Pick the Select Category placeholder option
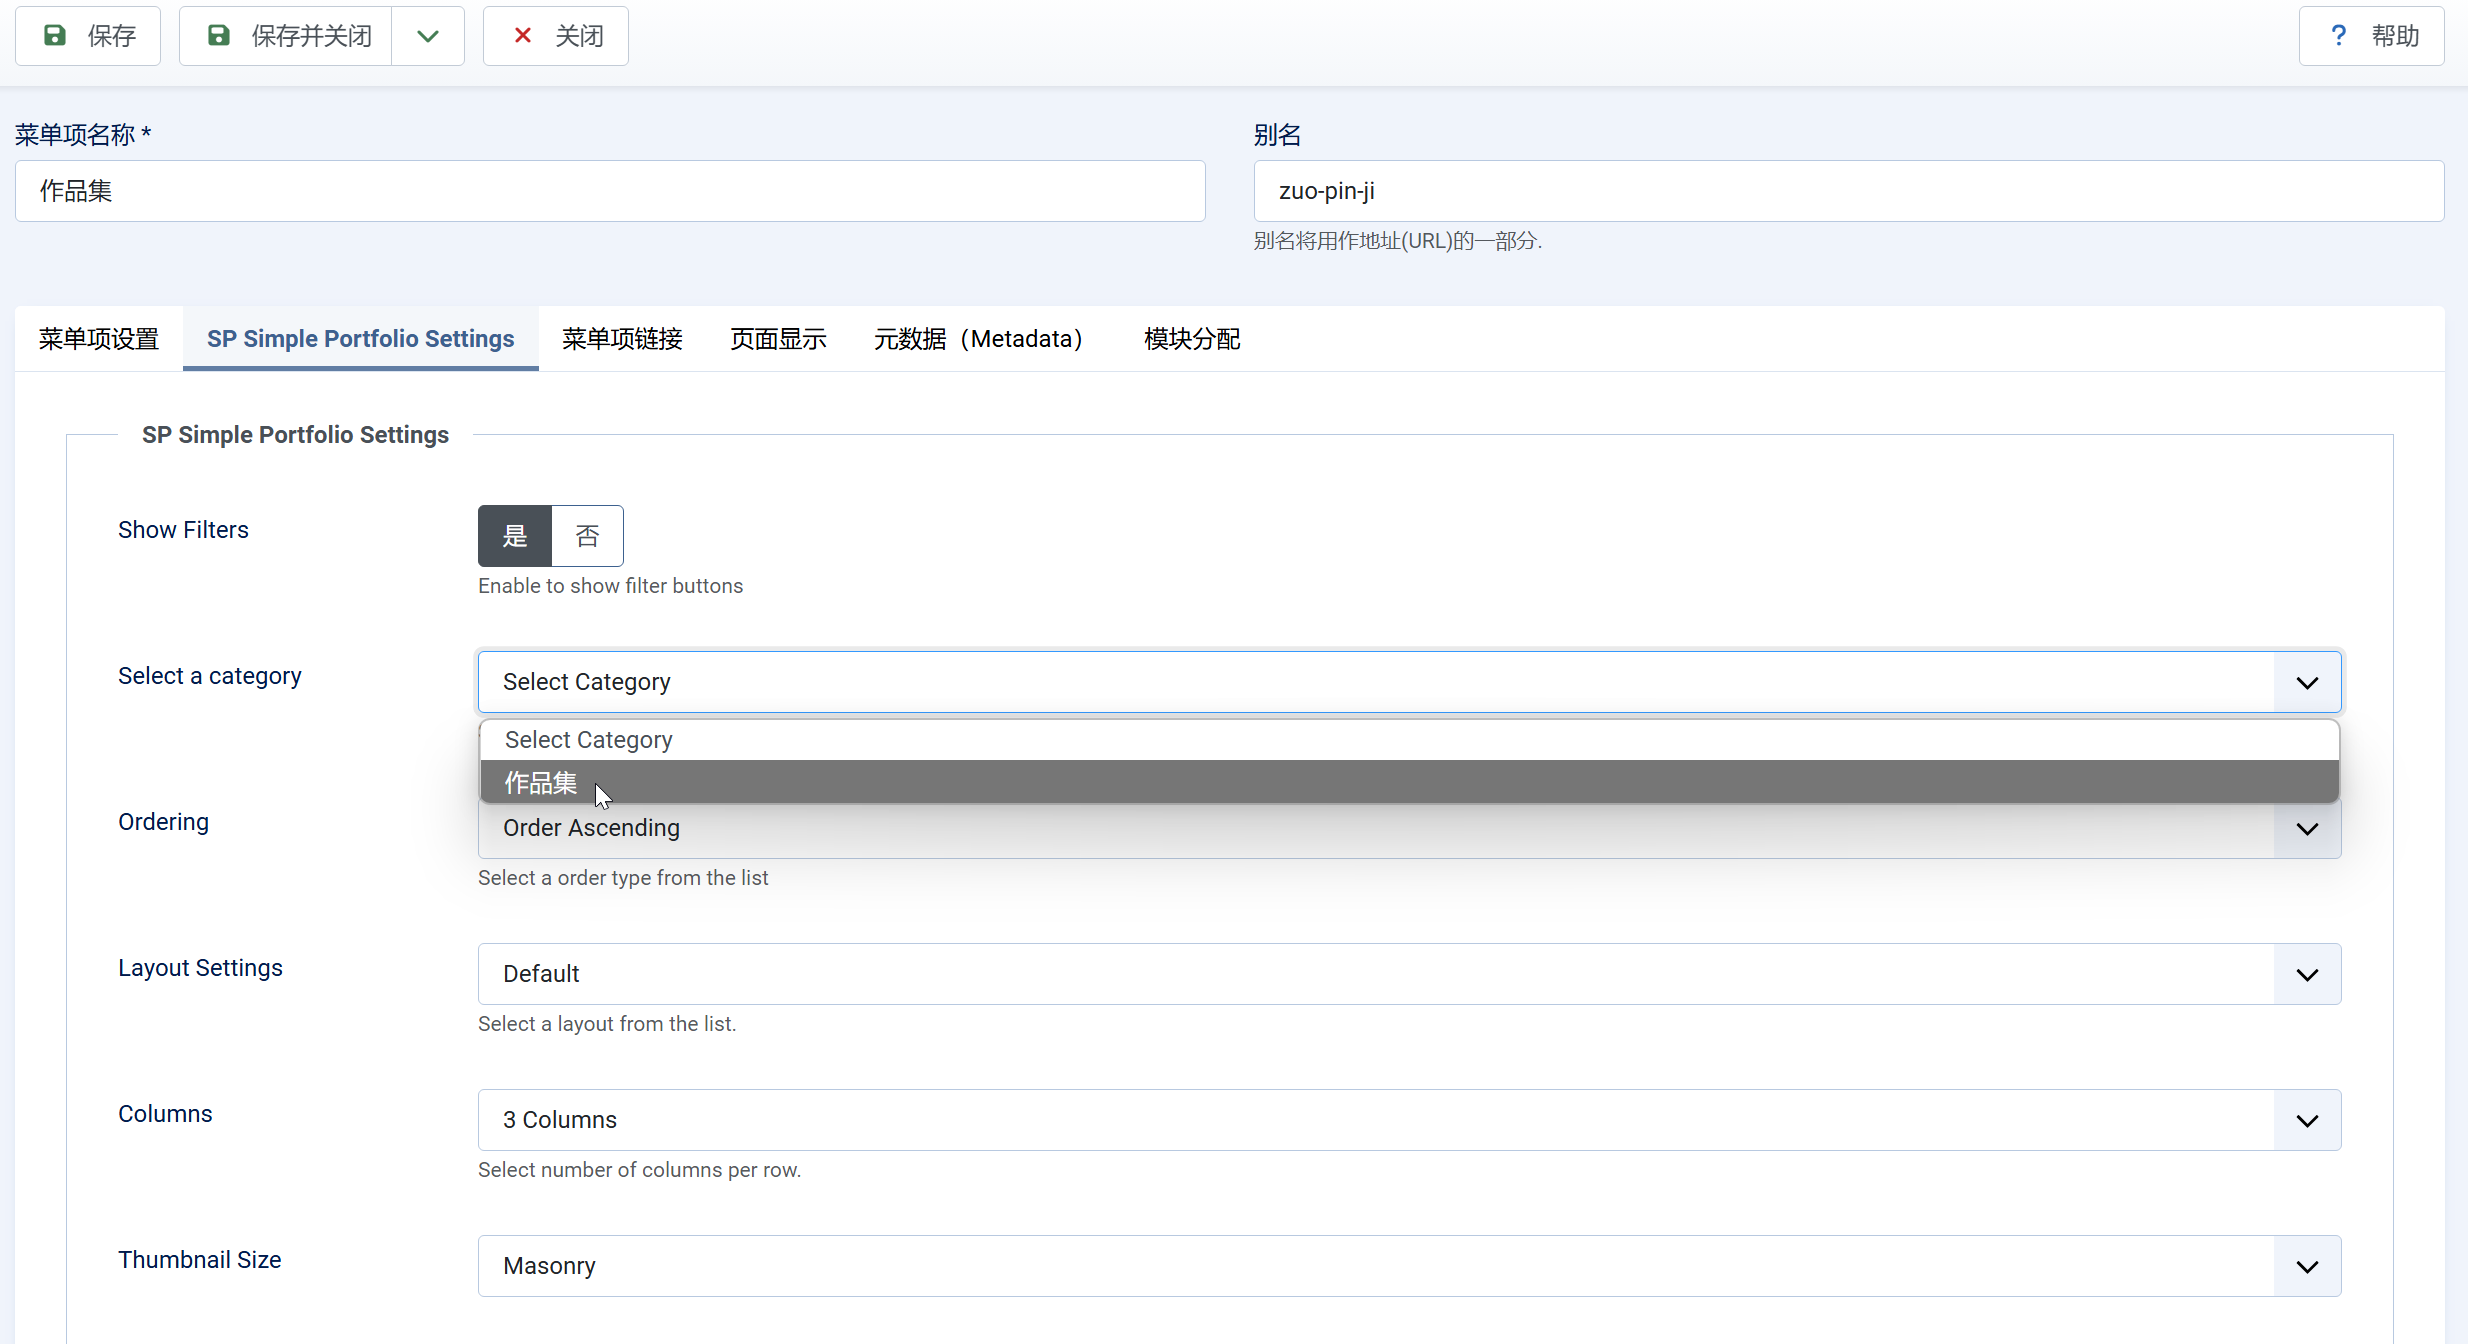 588,740
